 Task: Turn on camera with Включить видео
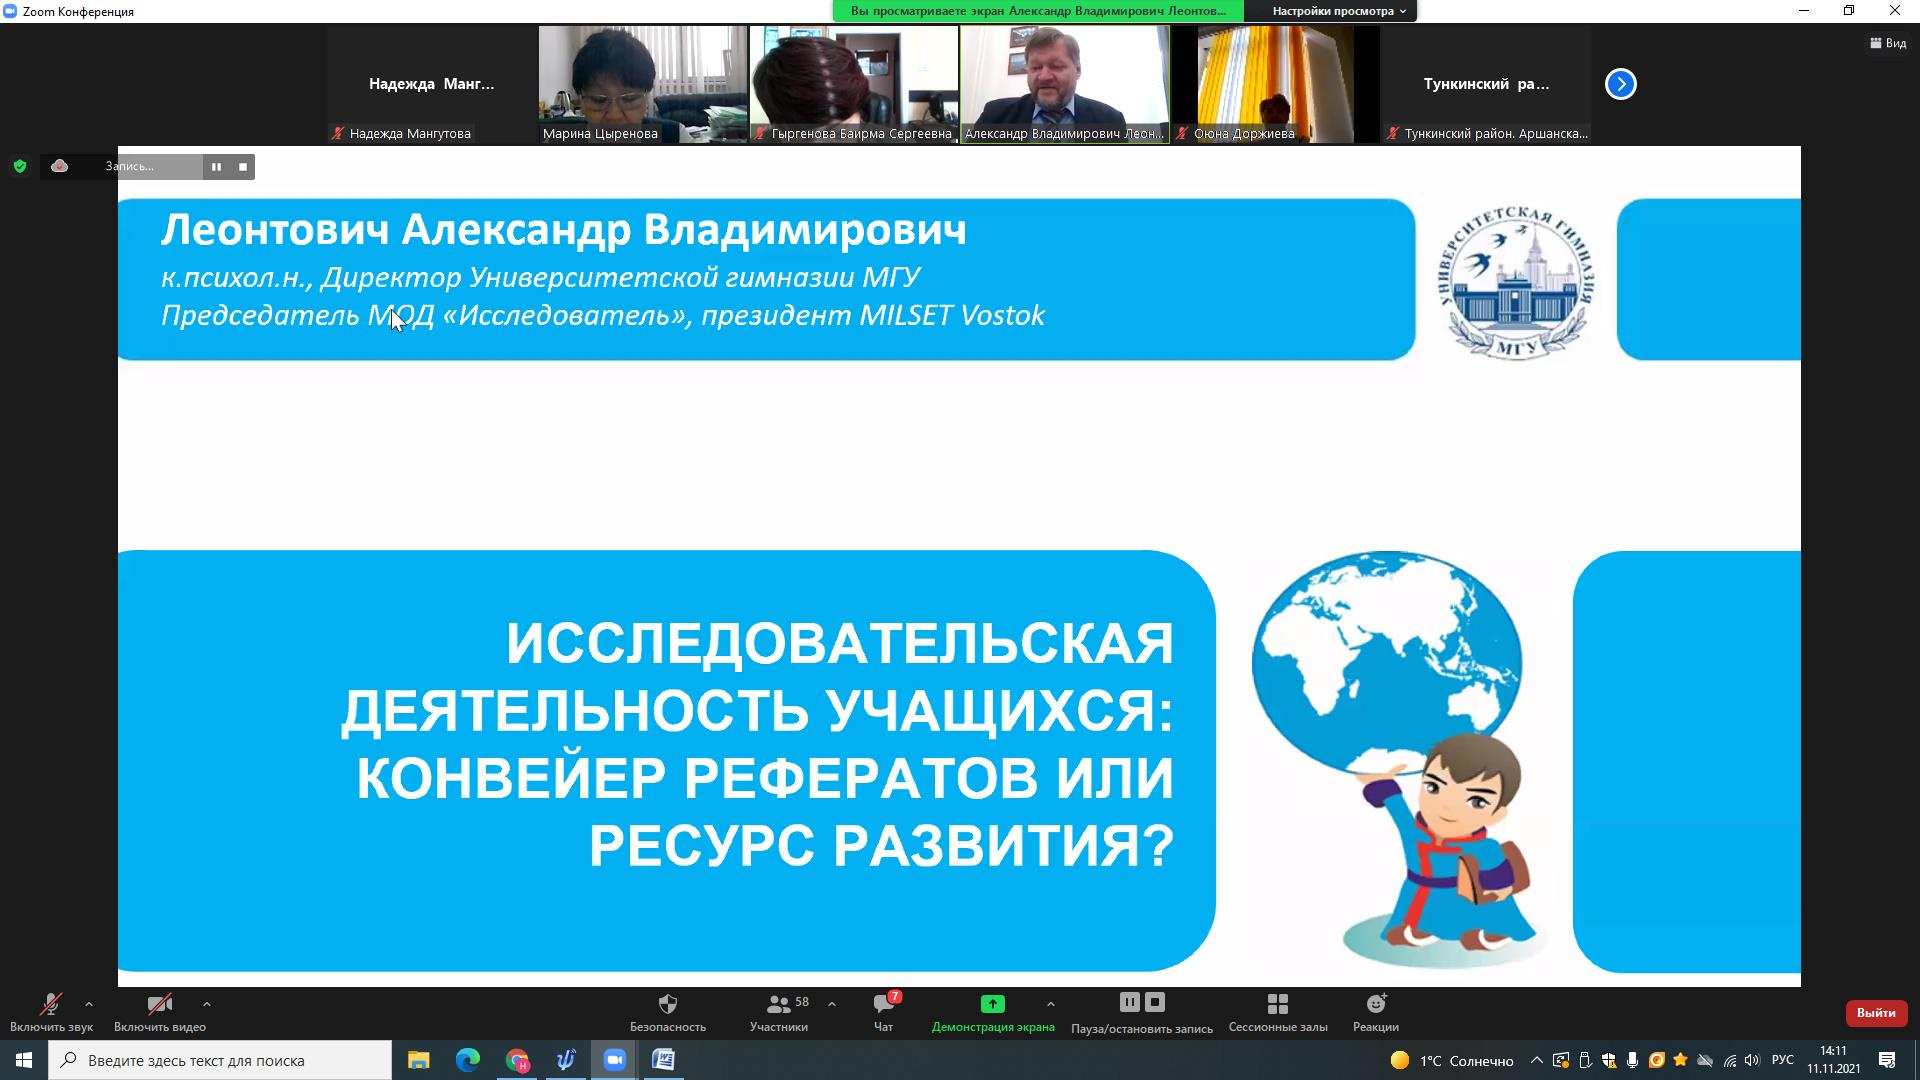[x=159, y=1006]
